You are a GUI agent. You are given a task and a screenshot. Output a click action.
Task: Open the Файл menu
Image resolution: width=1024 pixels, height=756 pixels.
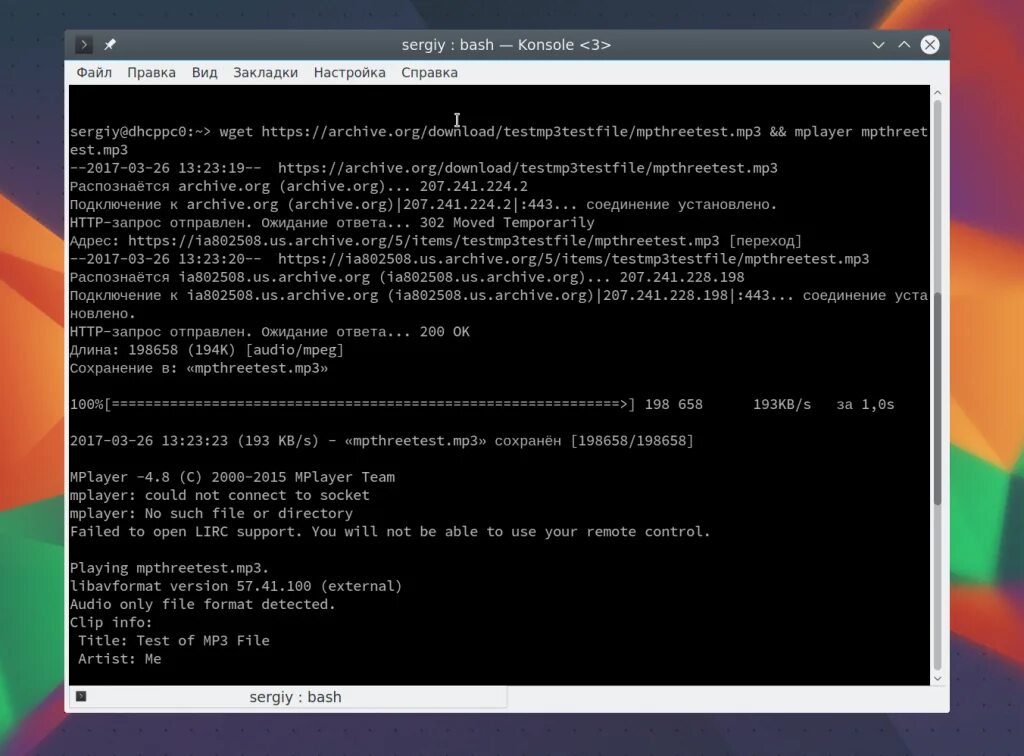pyautogui.click(x=94, y=72)
